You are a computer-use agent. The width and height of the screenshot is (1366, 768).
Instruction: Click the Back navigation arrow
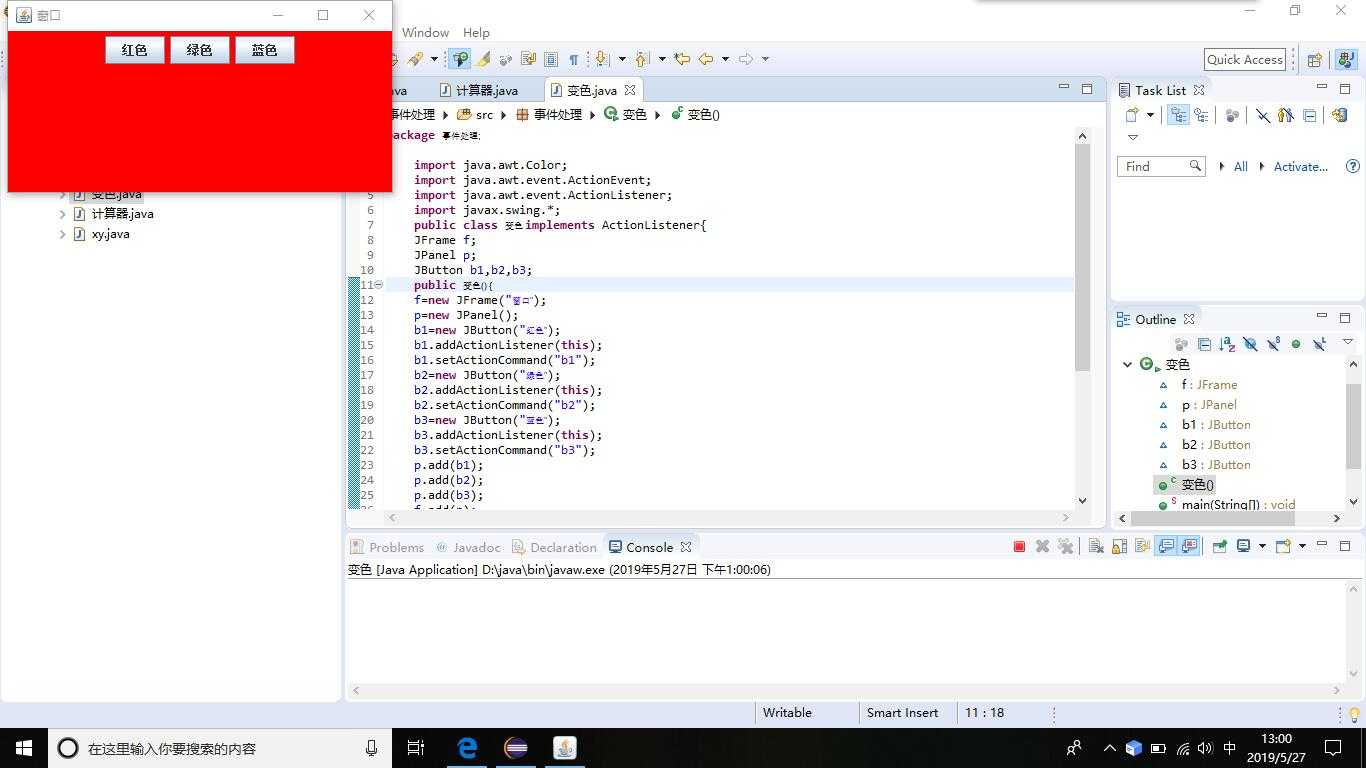coord(706,59)
